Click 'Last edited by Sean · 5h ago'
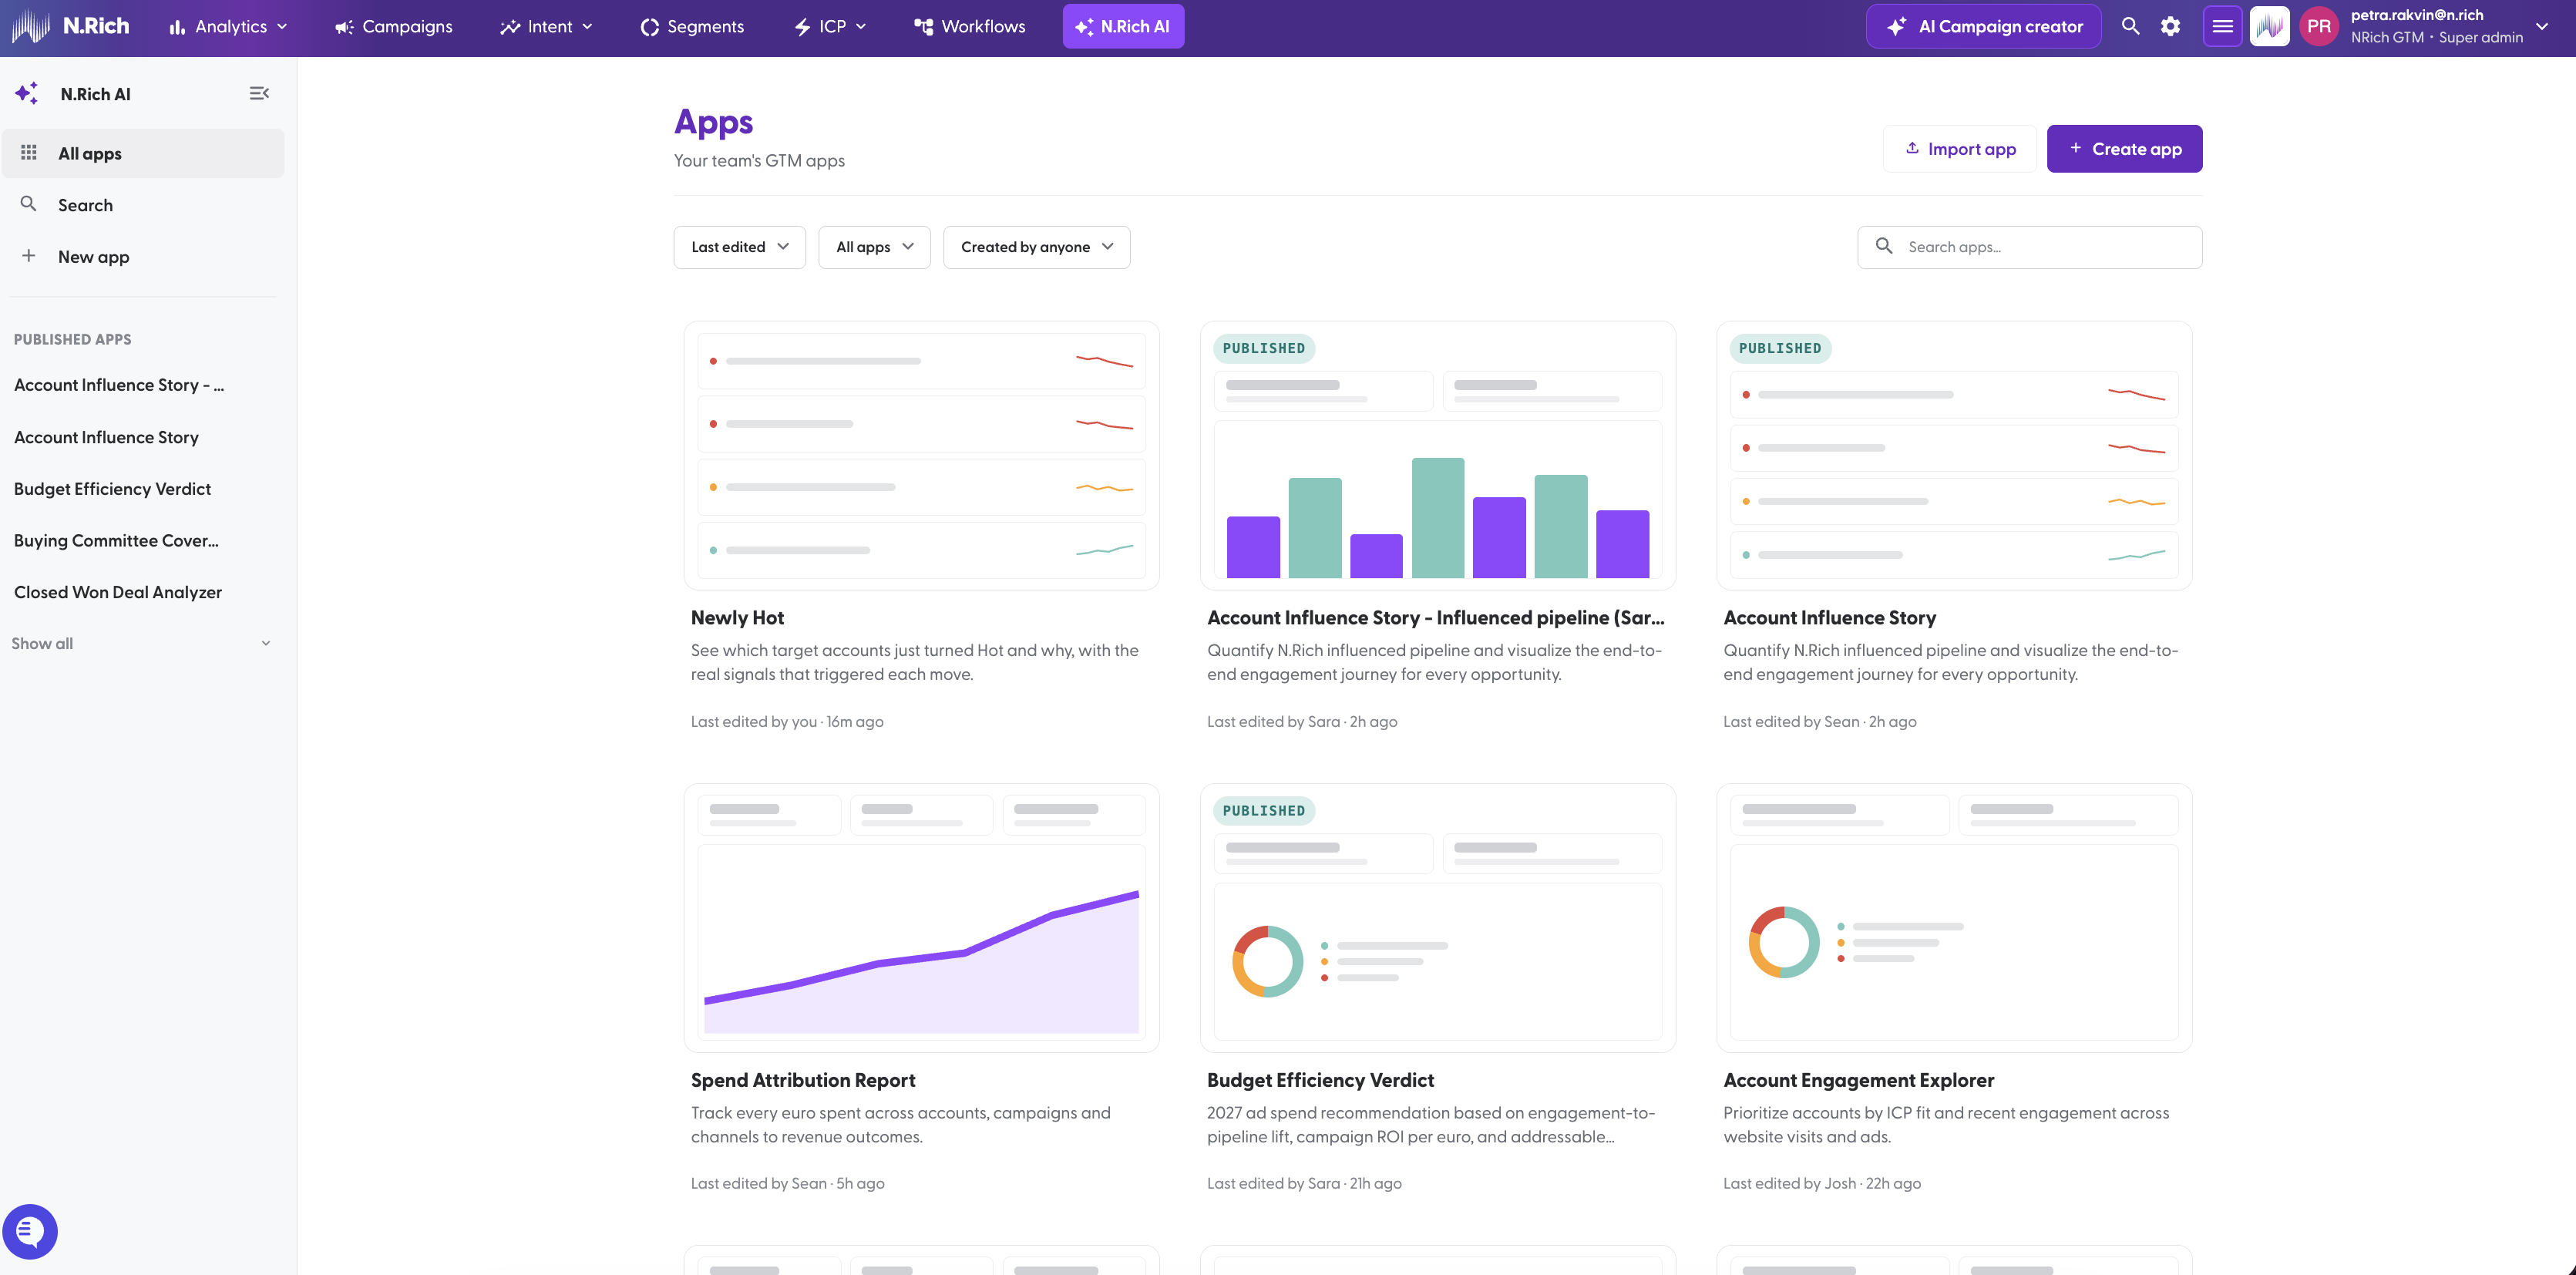The height and width of the screenshot is (1275, 2576). 787,1183
